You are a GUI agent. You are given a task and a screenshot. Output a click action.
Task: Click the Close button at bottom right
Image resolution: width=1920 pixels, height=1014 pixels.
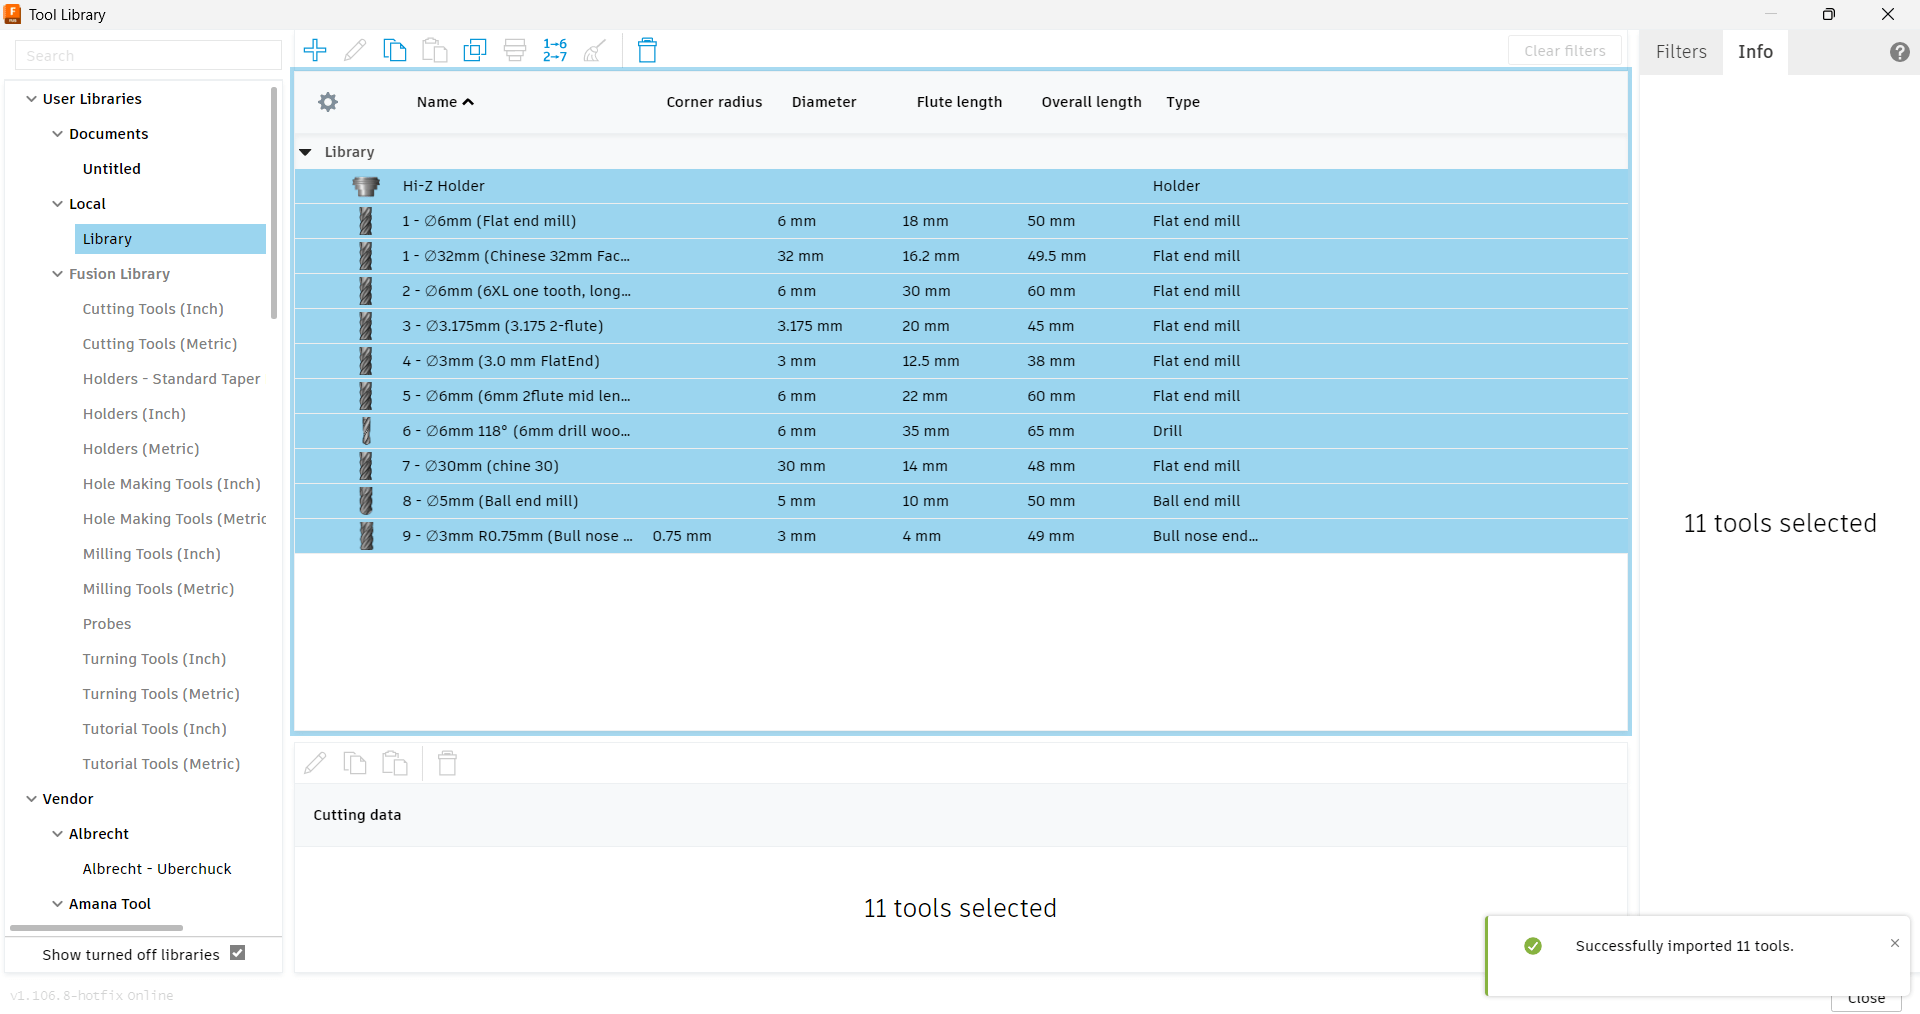tap(1866, 1000)
